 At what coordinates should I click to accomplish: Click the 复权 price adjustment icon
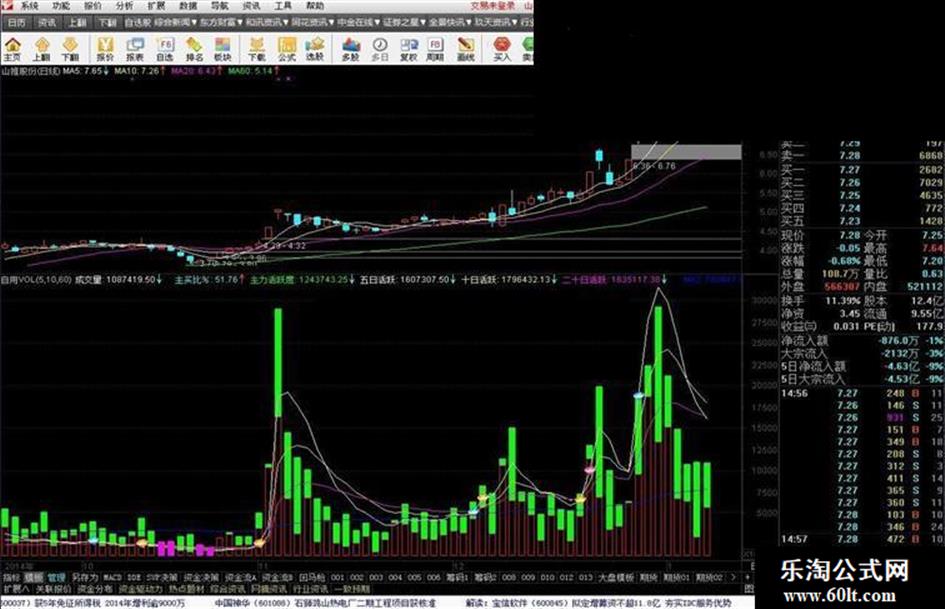pyautogui.click(x=409, y=49)
